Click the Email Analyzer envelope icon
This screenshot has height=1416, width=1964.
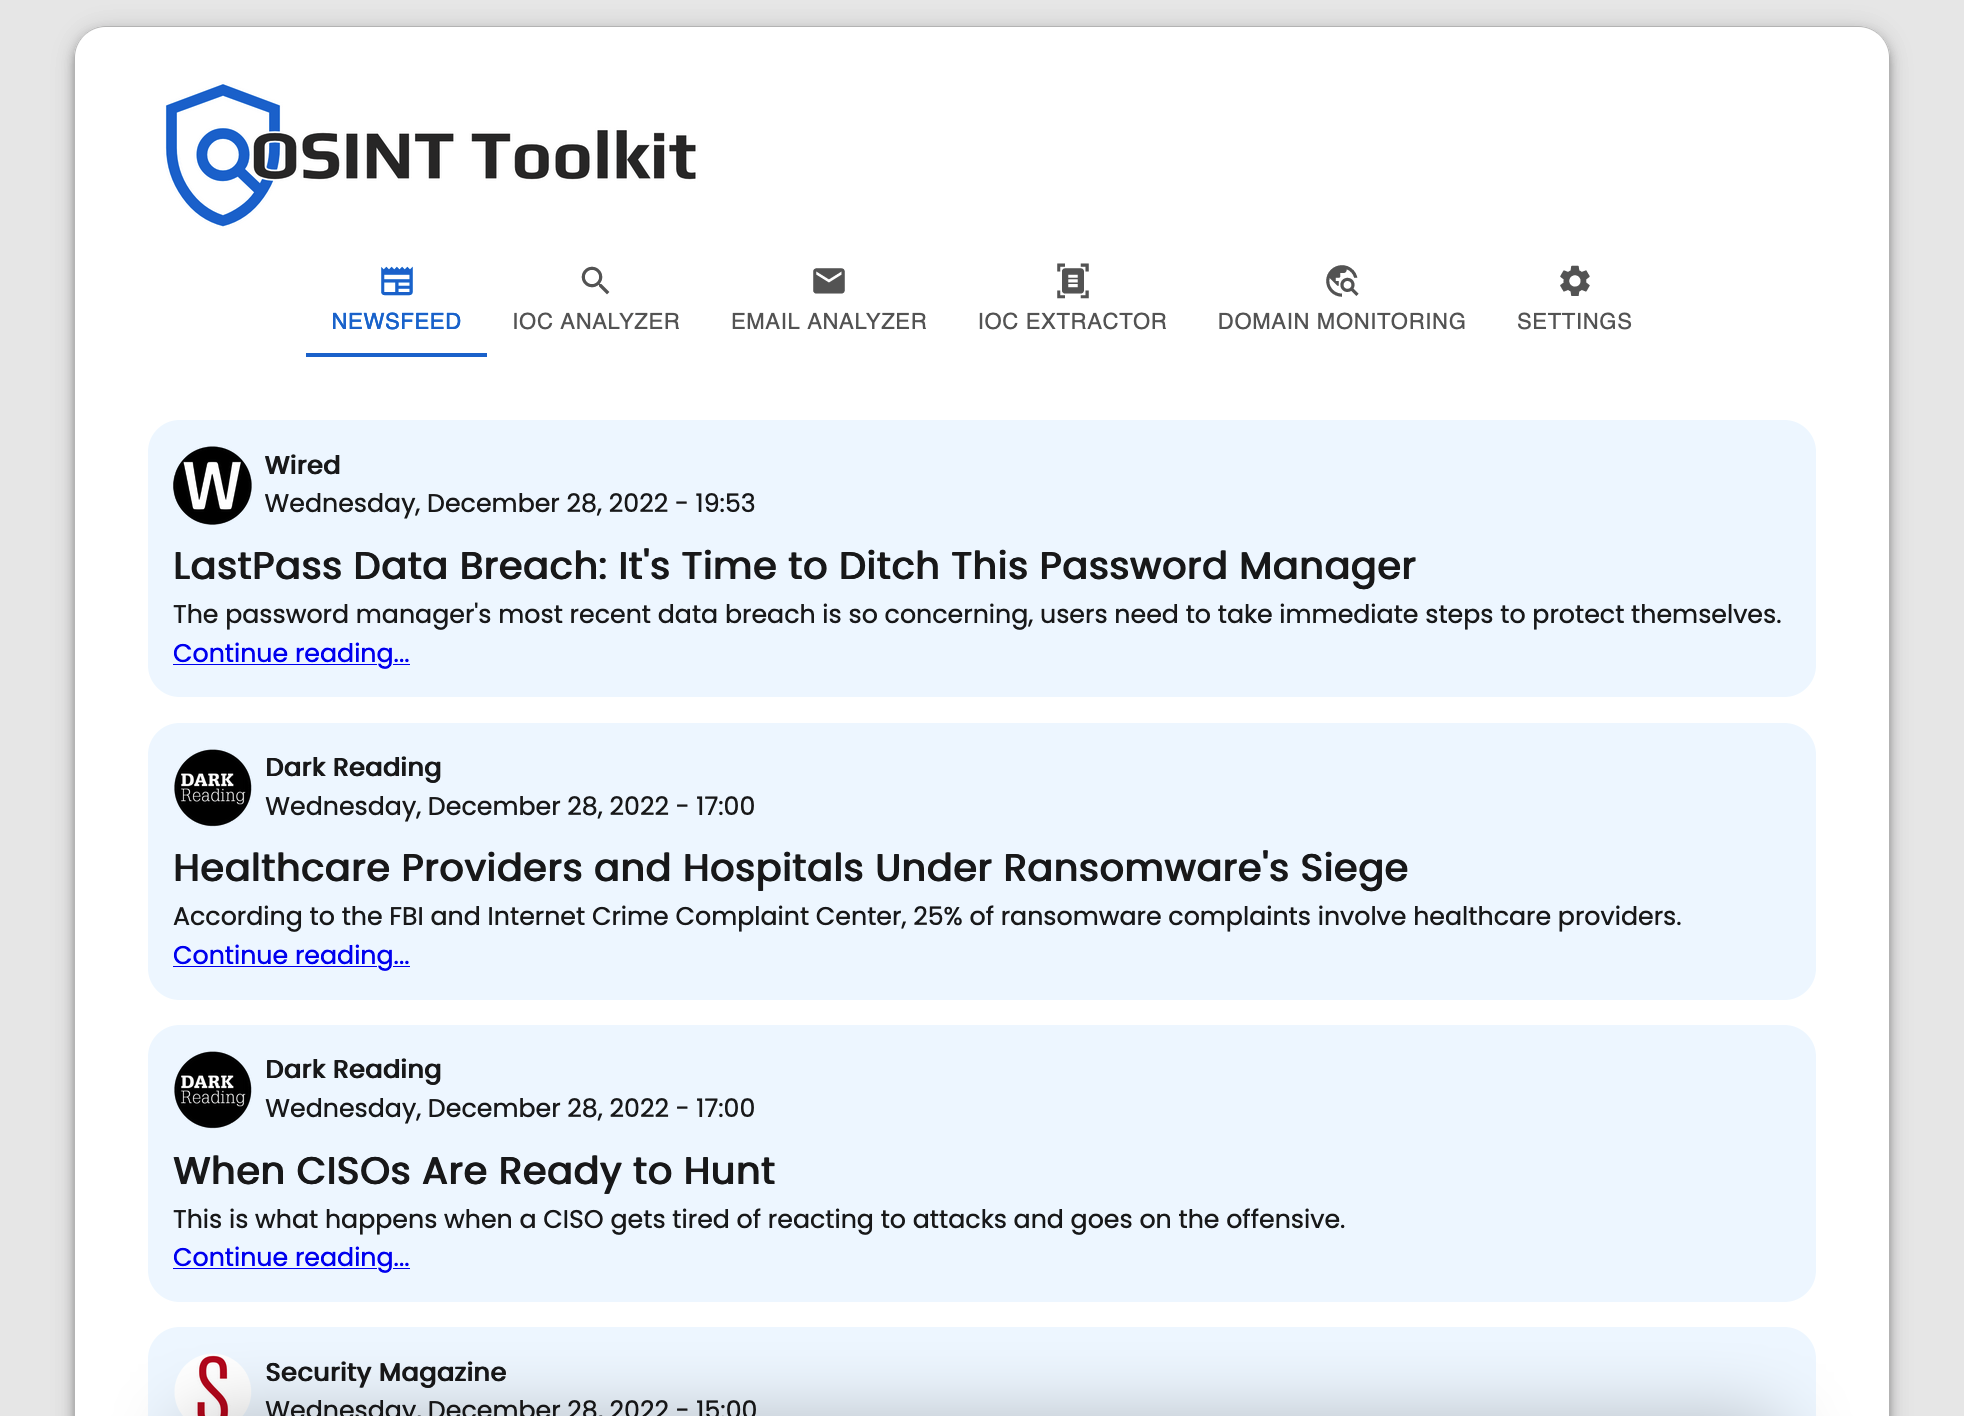coord(828,281)
